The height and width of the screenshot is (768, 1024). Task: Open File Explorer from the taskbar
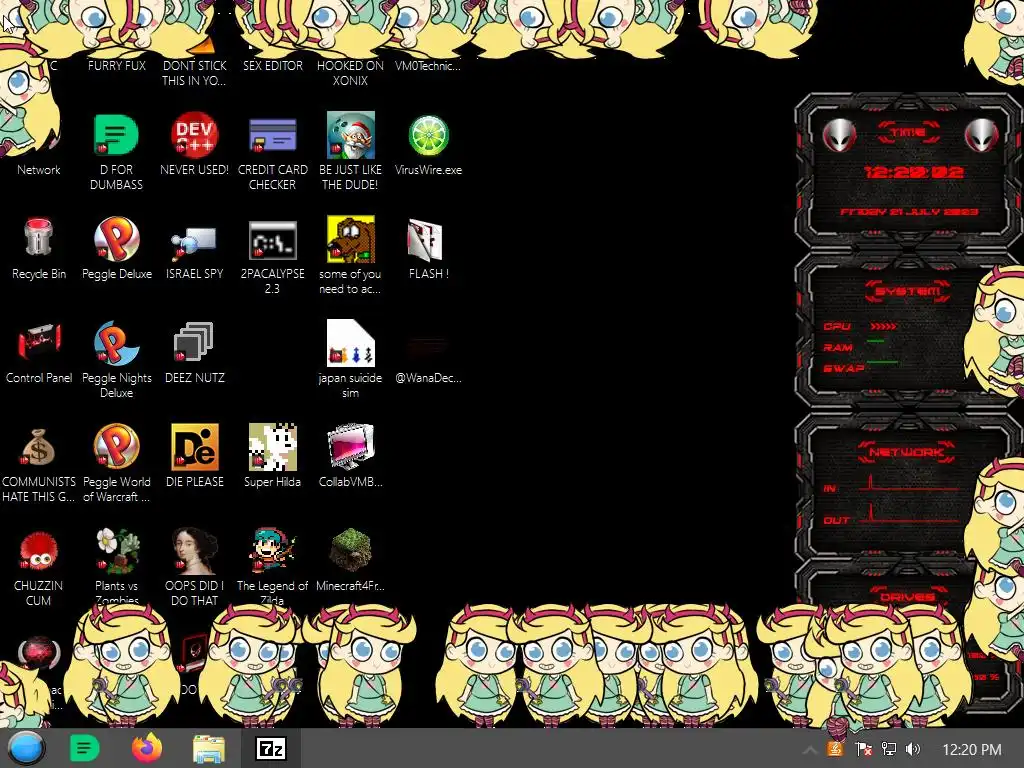tap(209, 748)
